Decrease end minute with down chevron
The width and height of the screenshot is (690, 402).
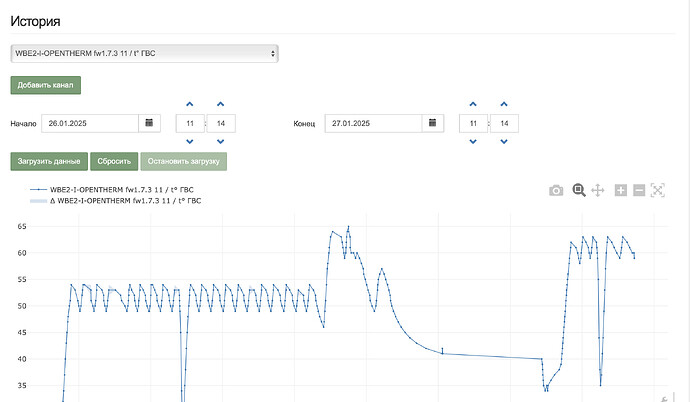(x=504, y=142)
